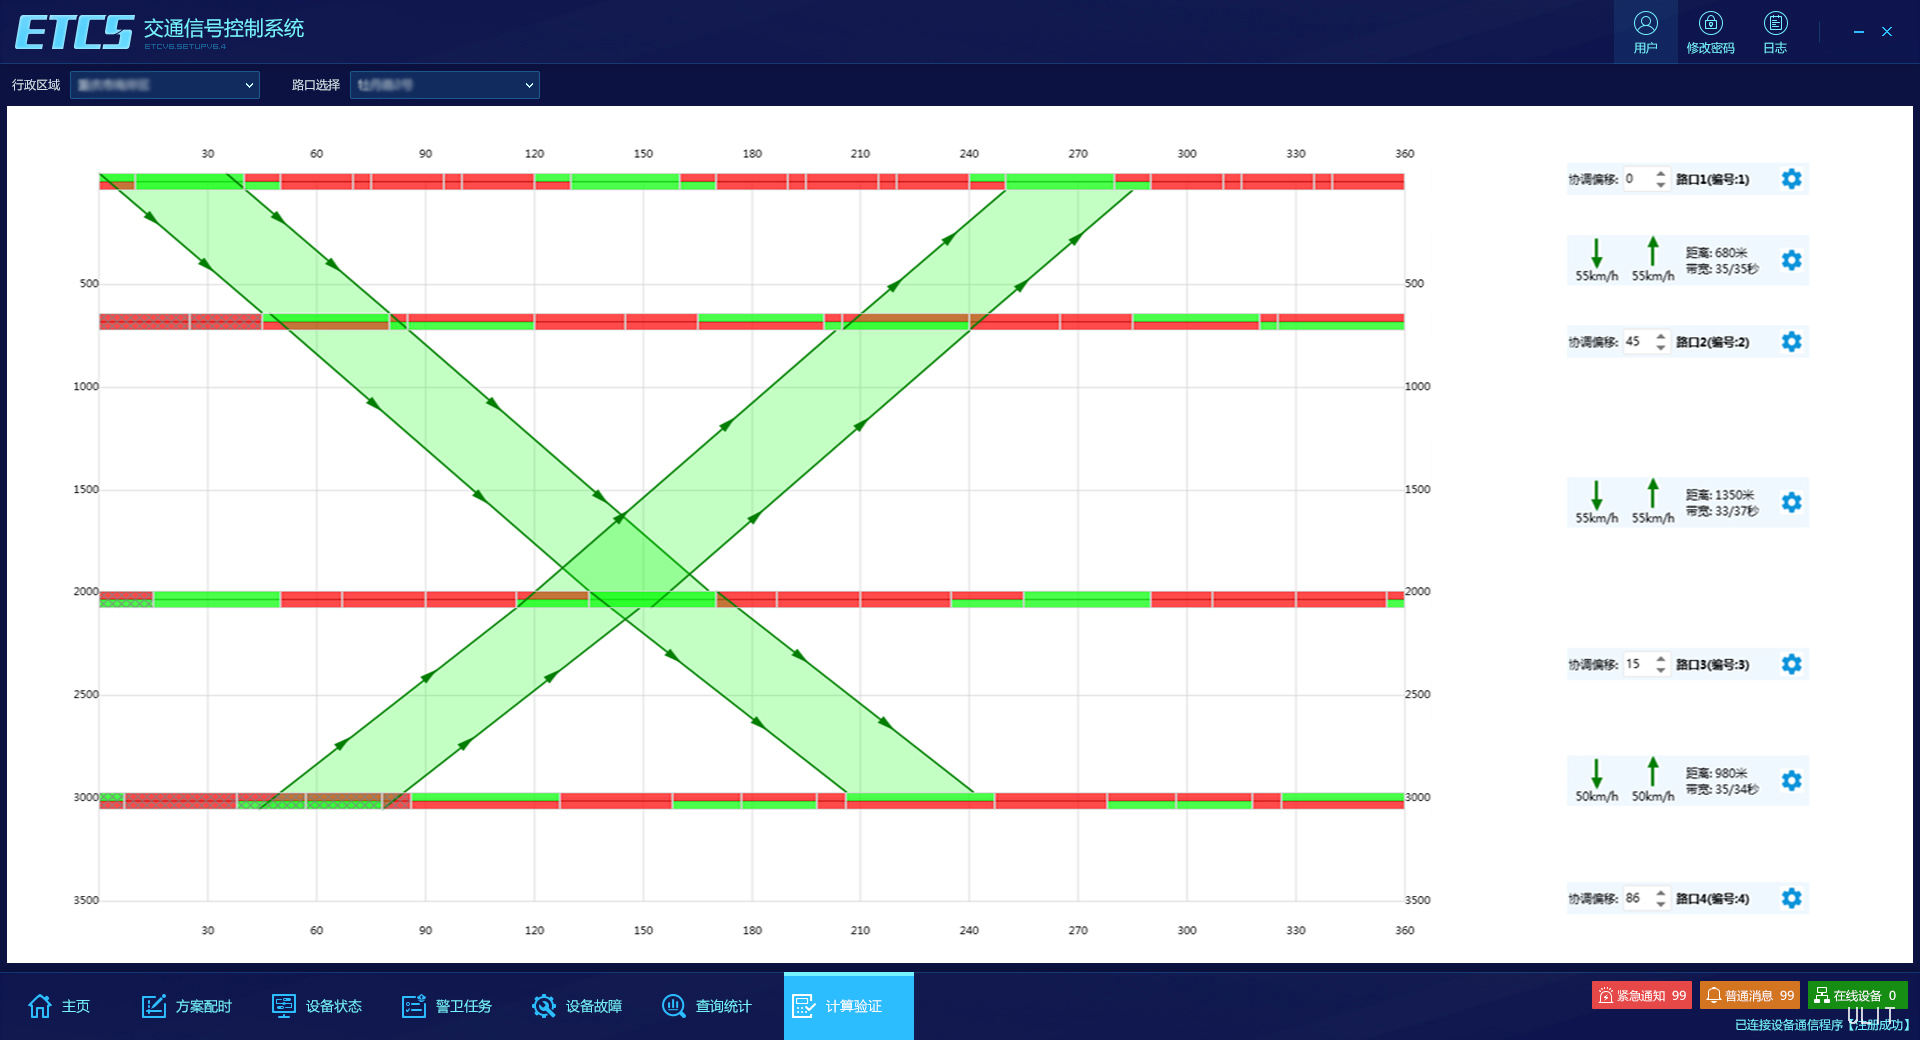1920x1040 pixels.
Task: Open settings gear for 路口1(编号:1)
Action: click(x=1791, y=179)
